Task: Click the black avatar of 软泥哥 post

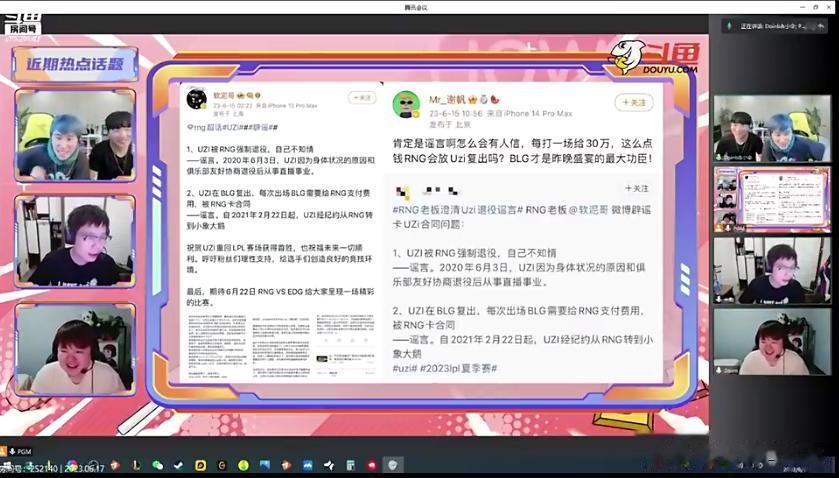Action: (196, 99)
